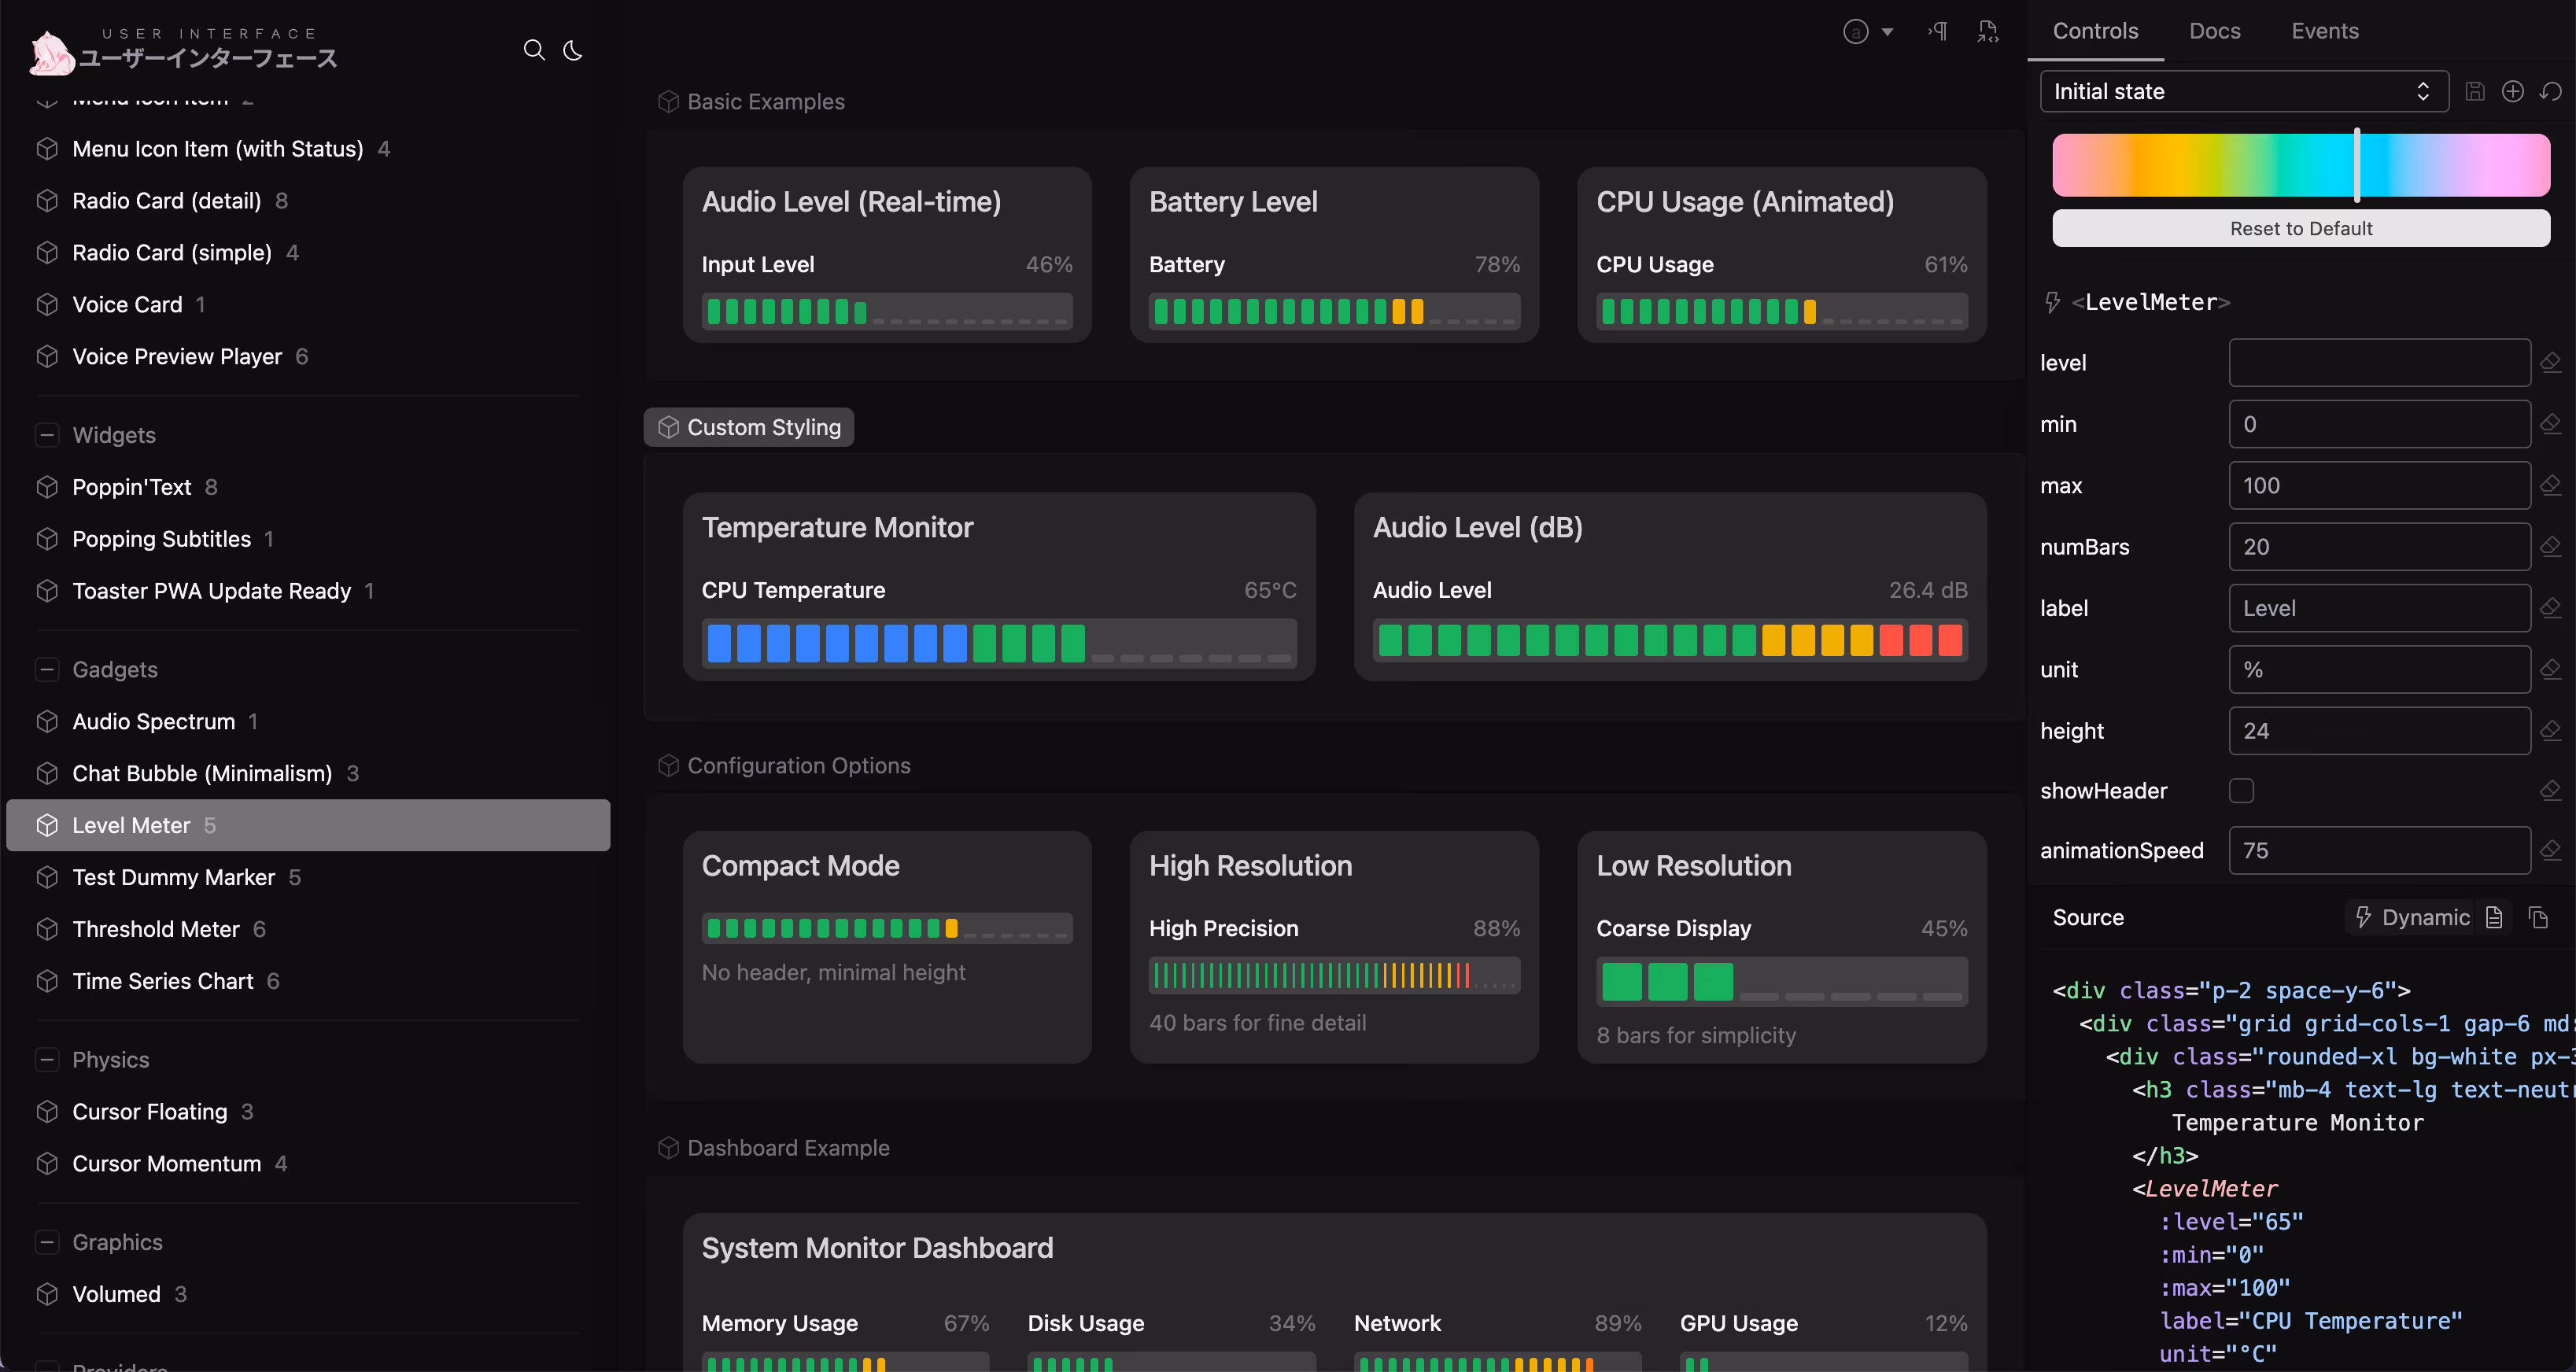Toggle dark mode with the moon icon
Image resolution: width=2576 pixels, height=1372 pixels.
(572, 50)
